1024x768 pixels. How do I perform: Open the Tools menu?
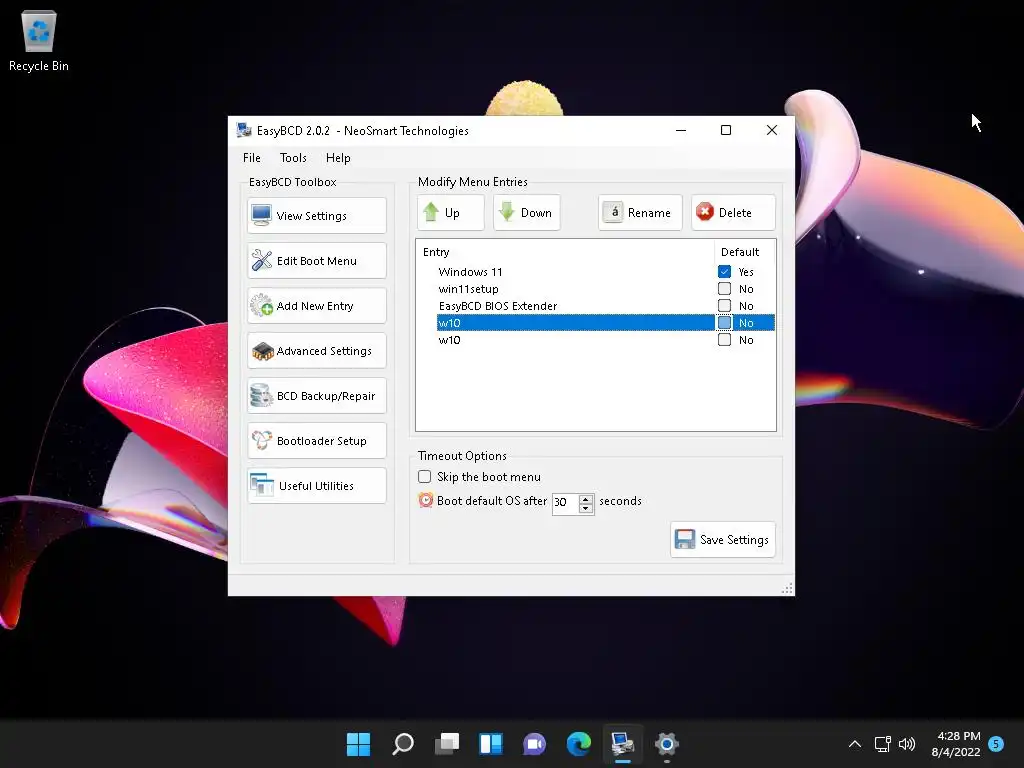293,157
